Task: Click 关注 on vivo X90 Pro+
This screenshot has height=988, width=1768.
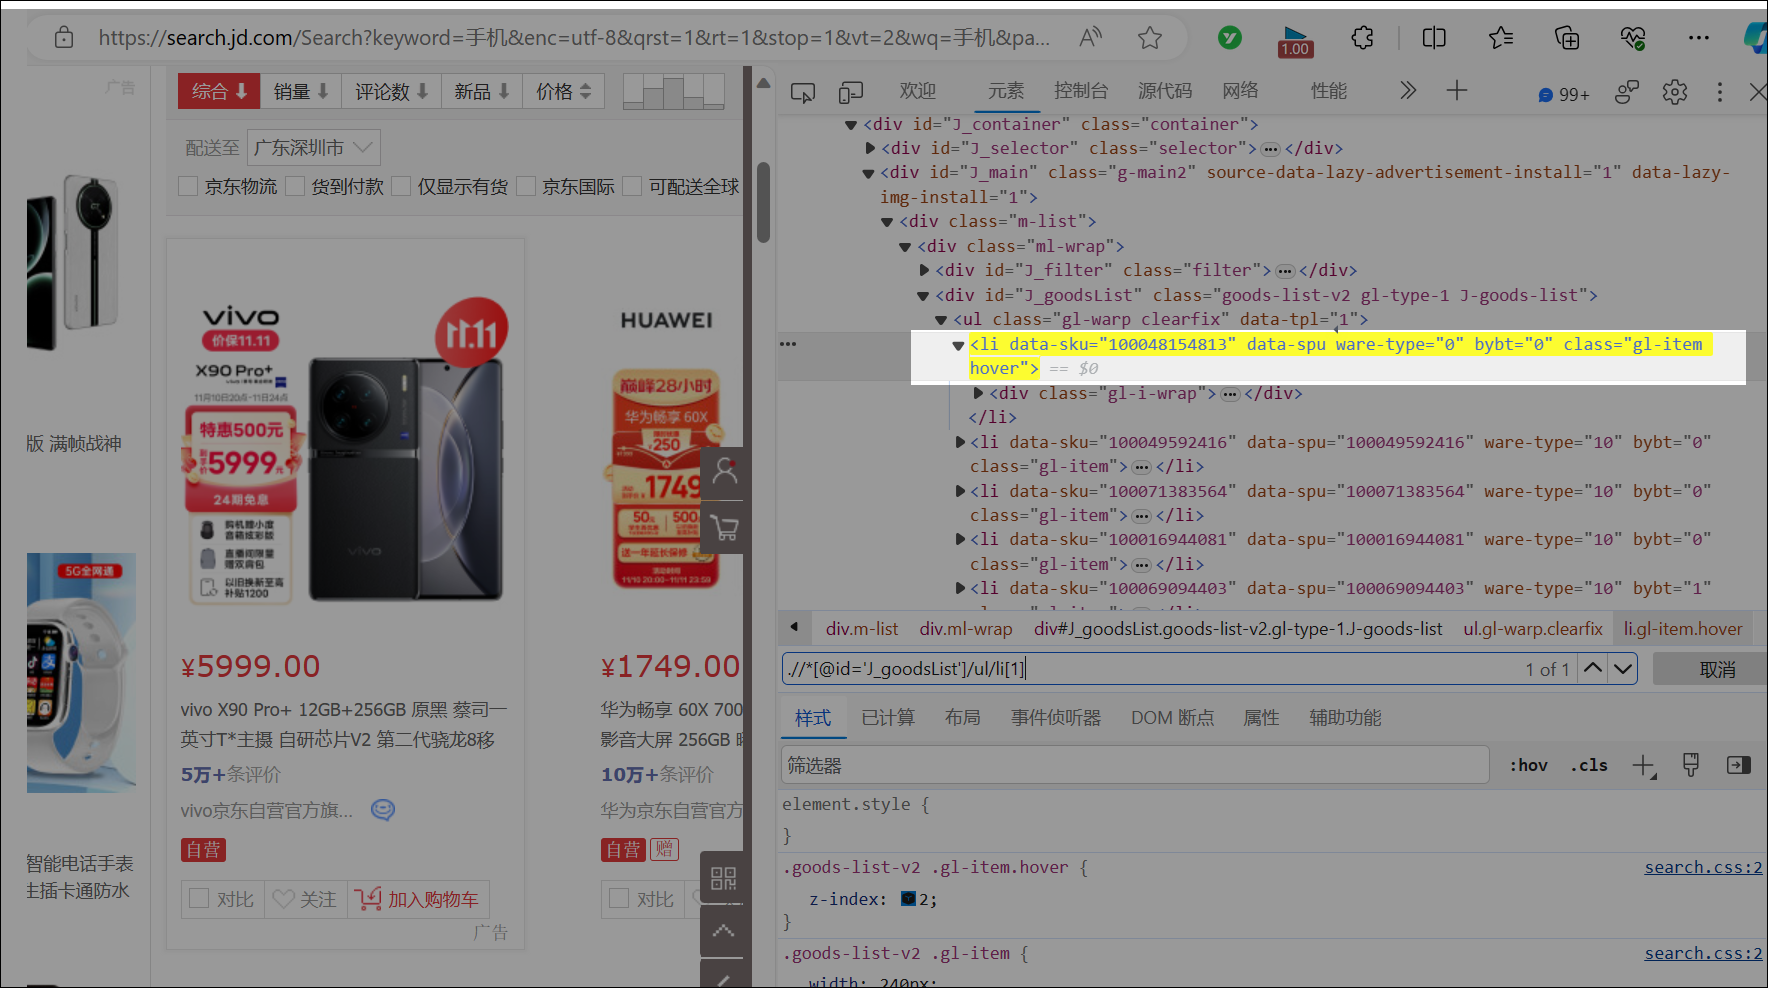Action: 305,899
